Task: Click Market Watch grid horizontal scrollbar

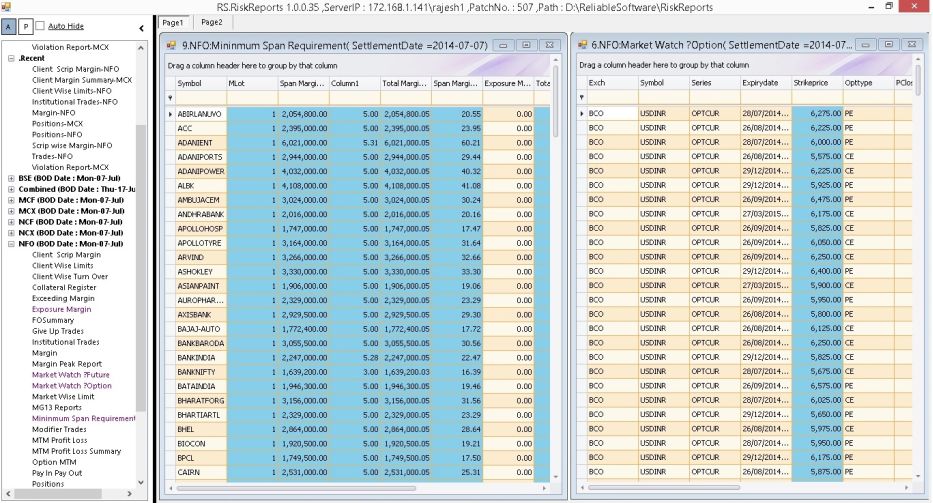Action: pos(664,488)
